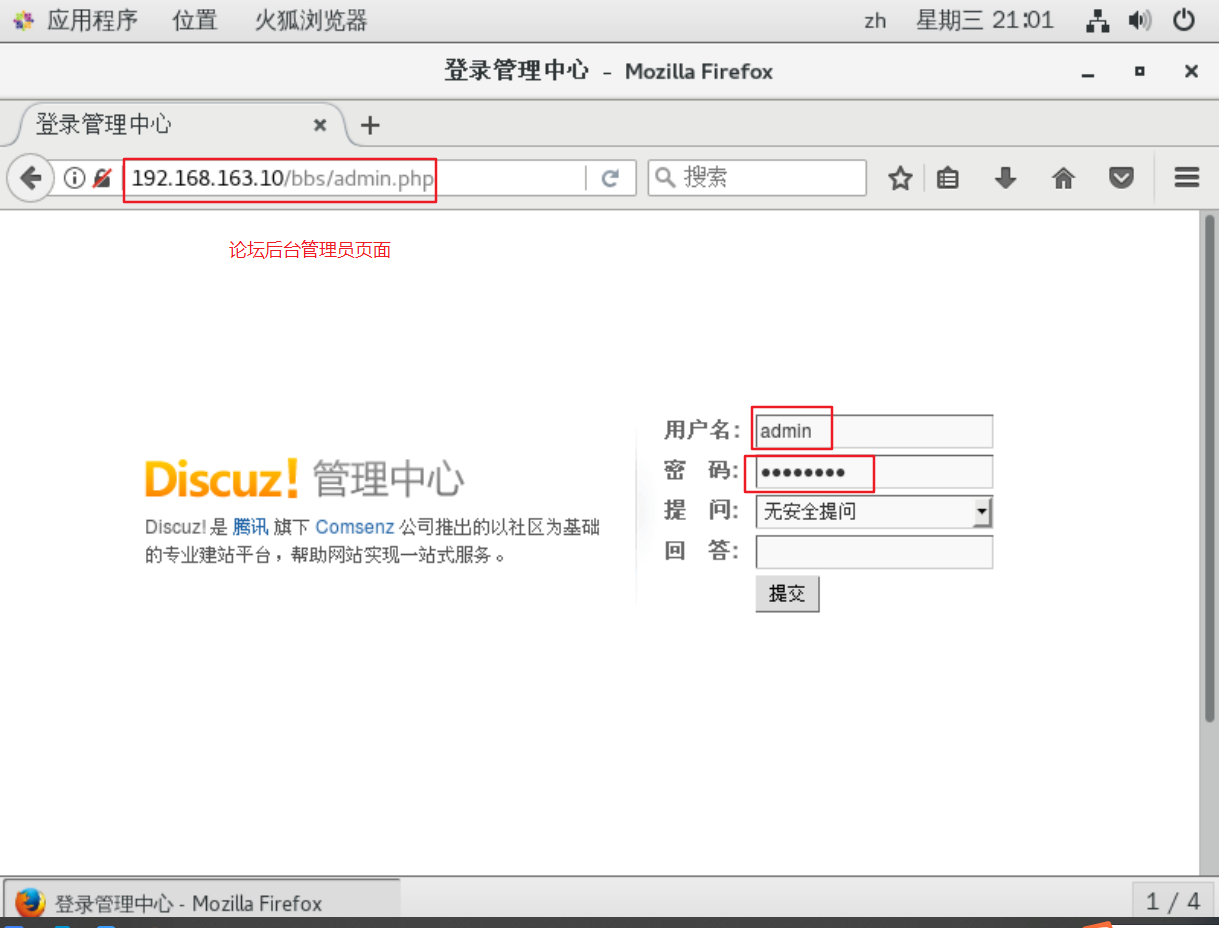Click the search magnifier icon in search box

click(x=665, y=177)
